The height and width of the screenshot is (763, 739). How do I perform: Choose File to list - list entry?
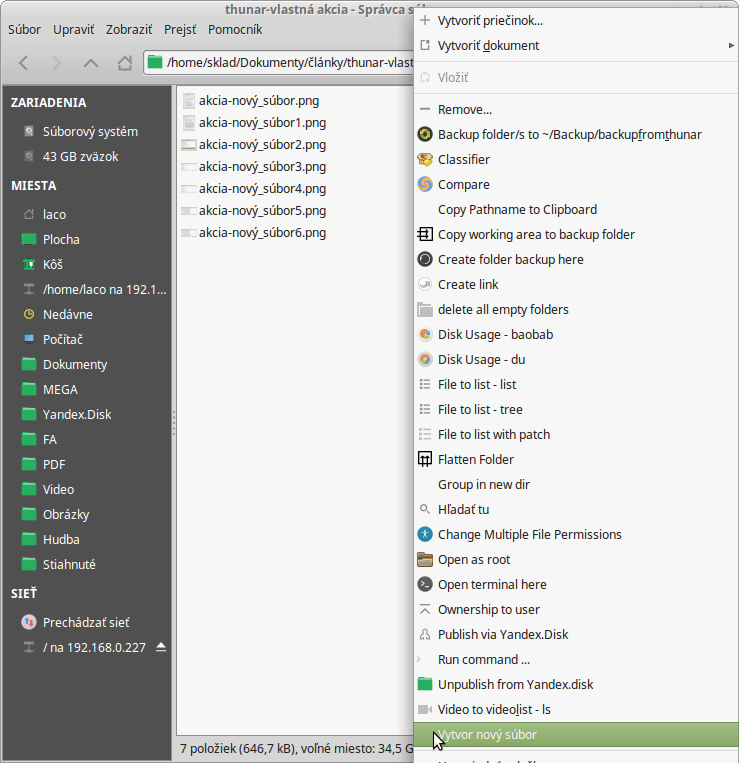[576, 384]
